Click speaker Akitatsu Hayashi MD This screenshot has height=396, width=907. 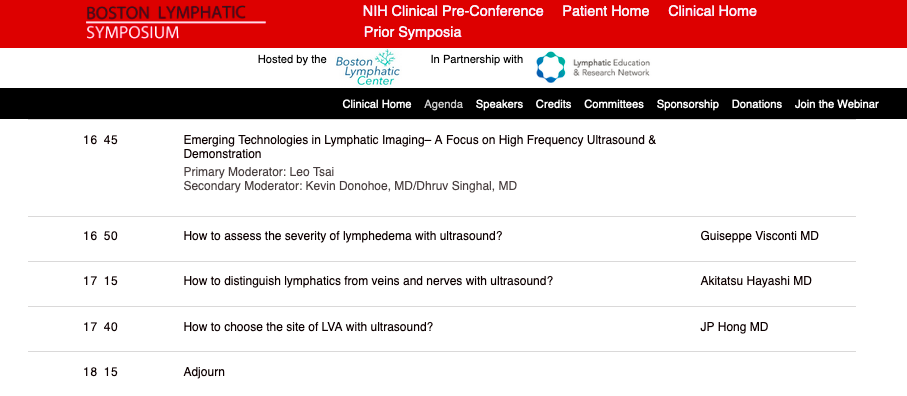pyautogui.click(x=755, y=281)
